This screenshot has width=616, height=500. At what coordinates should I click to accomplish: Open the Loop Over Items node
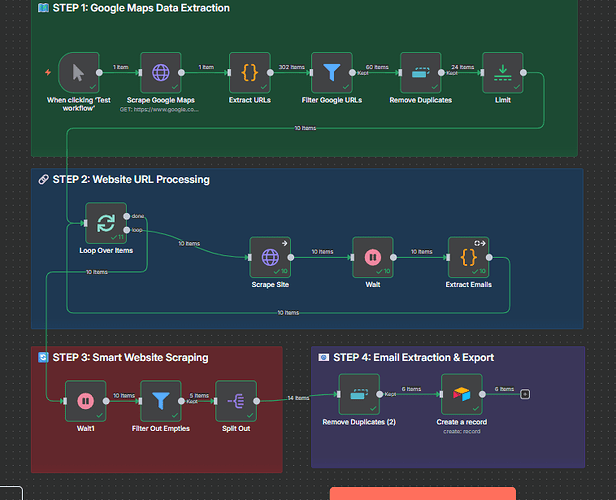(x=106, y=223)
